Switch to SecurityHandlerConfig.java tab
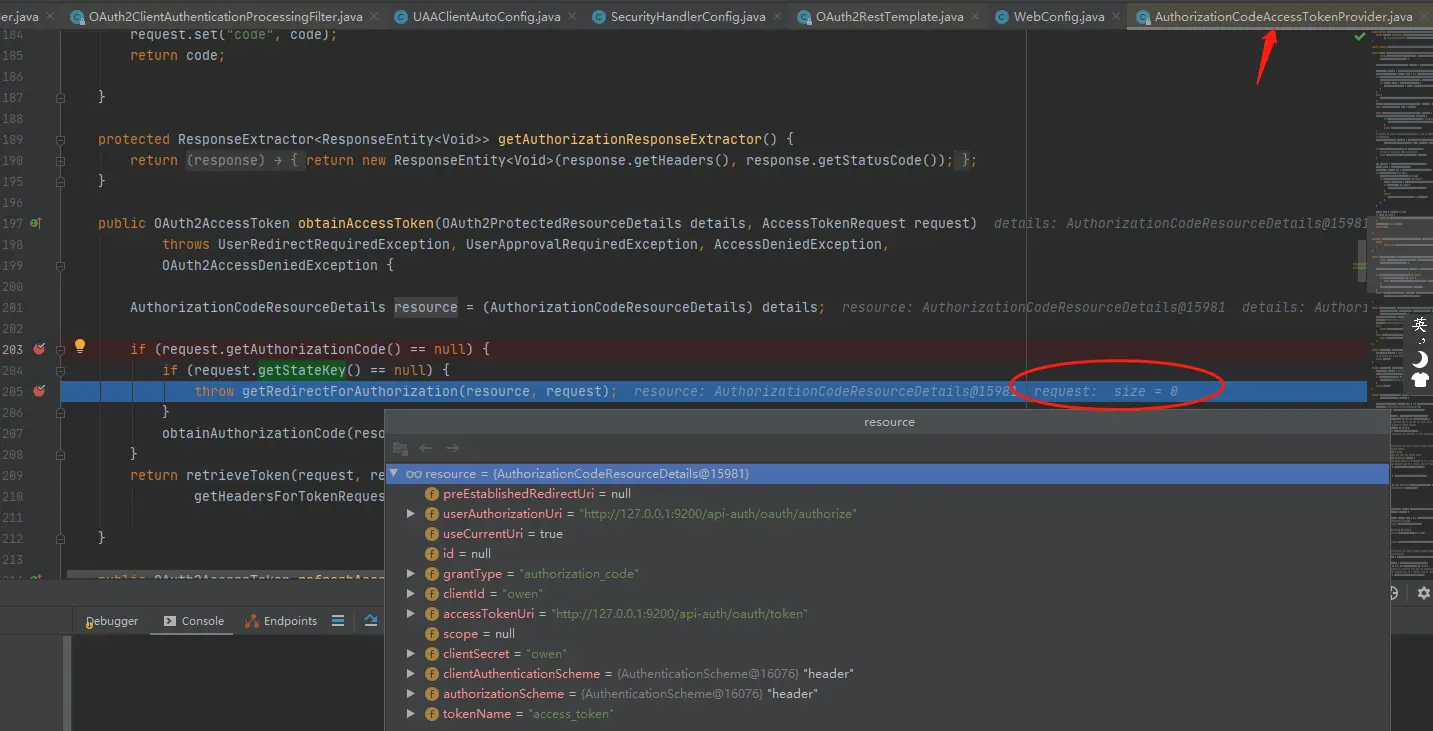1433x731 pixels. click(685, 17)
